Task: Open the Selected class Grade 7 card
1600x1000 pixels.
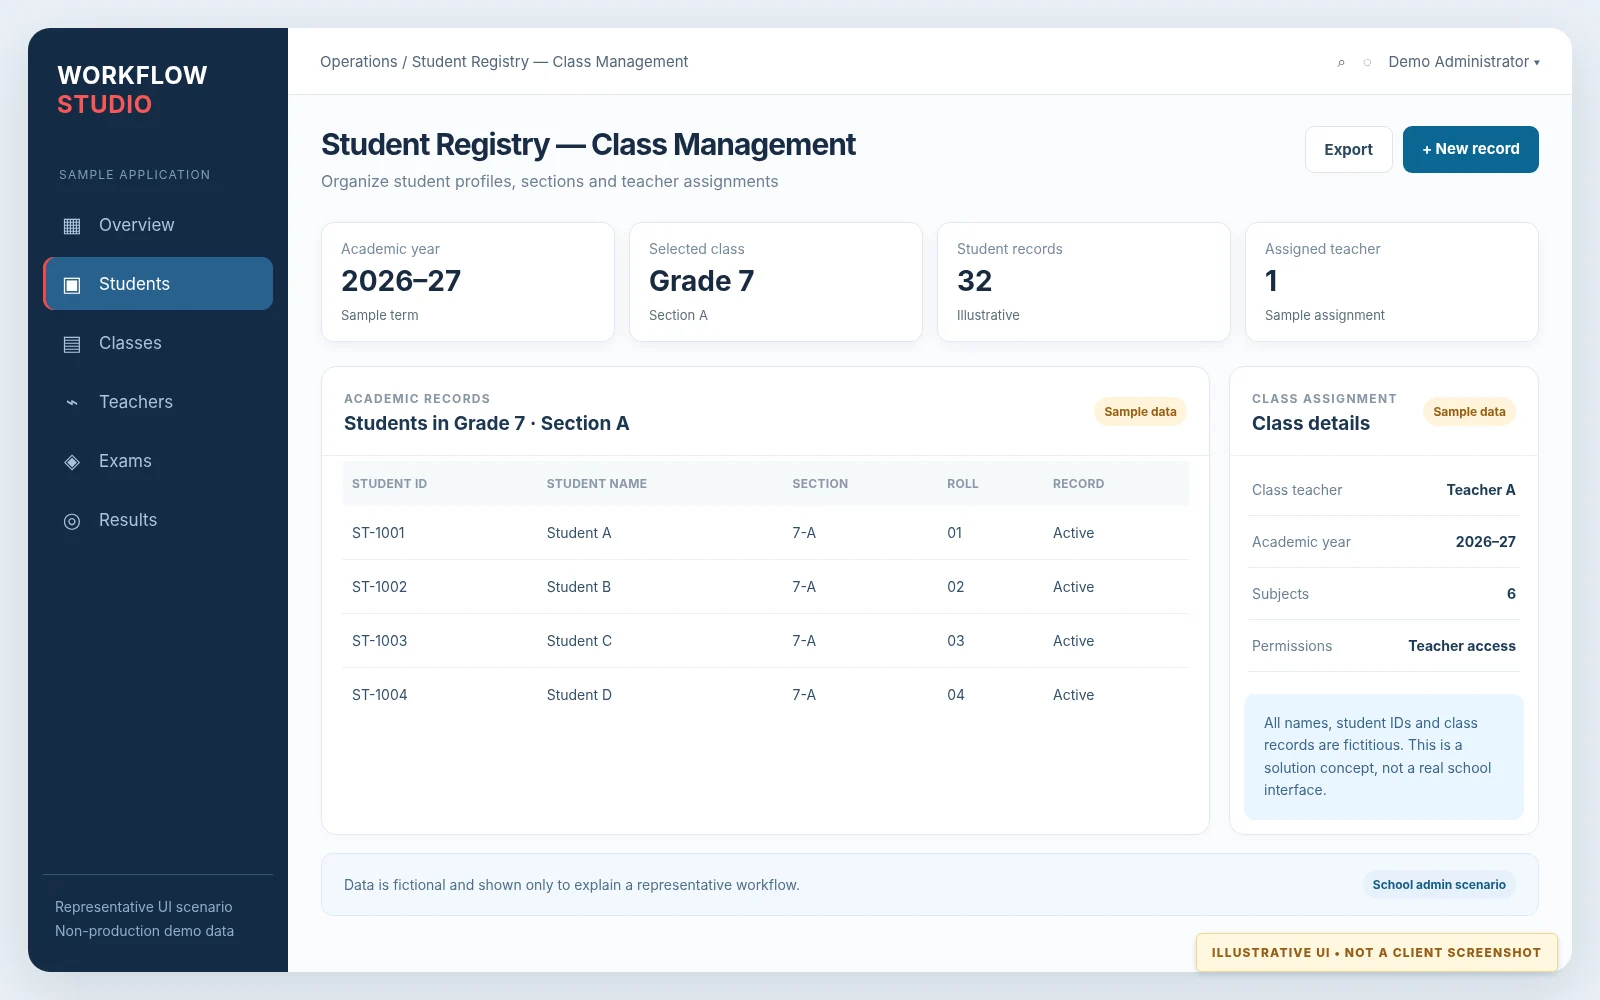Action: [x=776, y=282]
